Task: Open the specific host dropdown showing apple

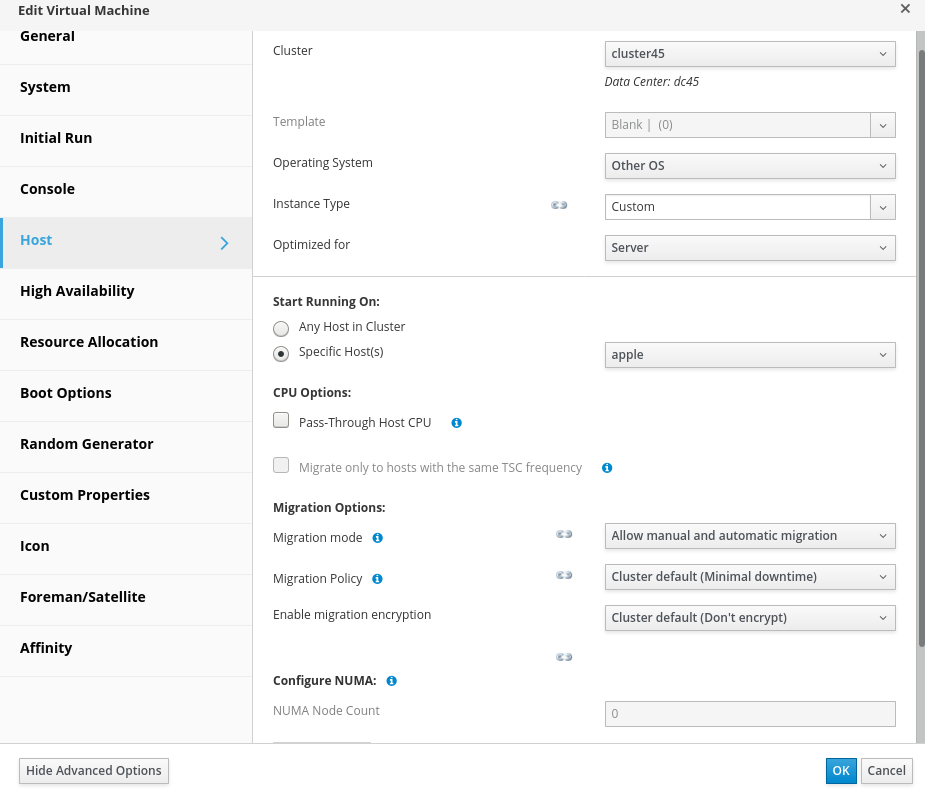Action: 749,355
